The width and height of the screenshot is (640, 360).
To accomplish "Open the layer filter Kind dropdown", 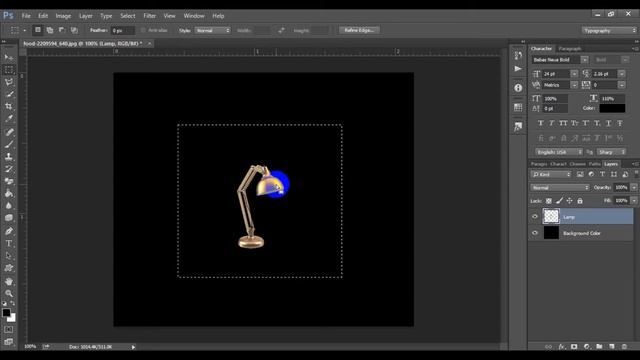I will click(551, 174).
